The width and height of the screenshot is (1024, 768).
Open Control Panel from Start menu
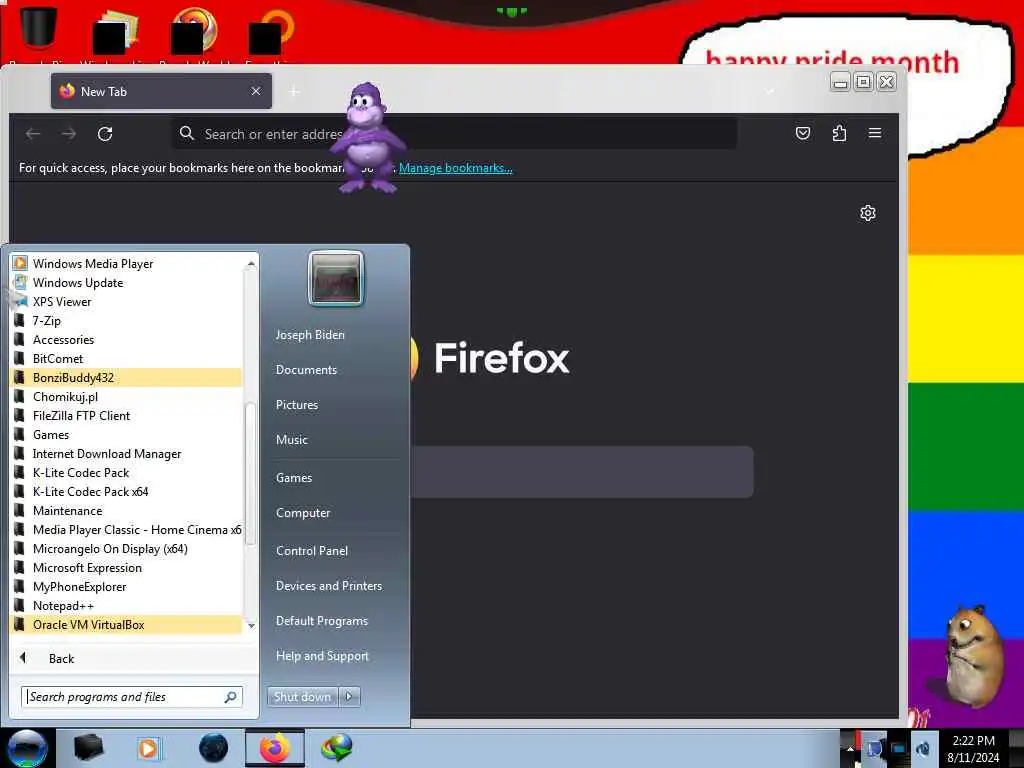(312, 551)
